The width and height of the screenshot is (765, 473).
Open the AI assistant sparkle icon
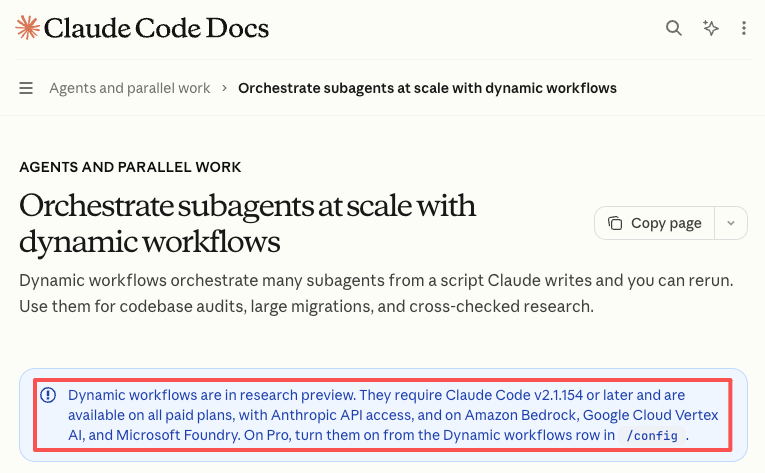point(710,28)
